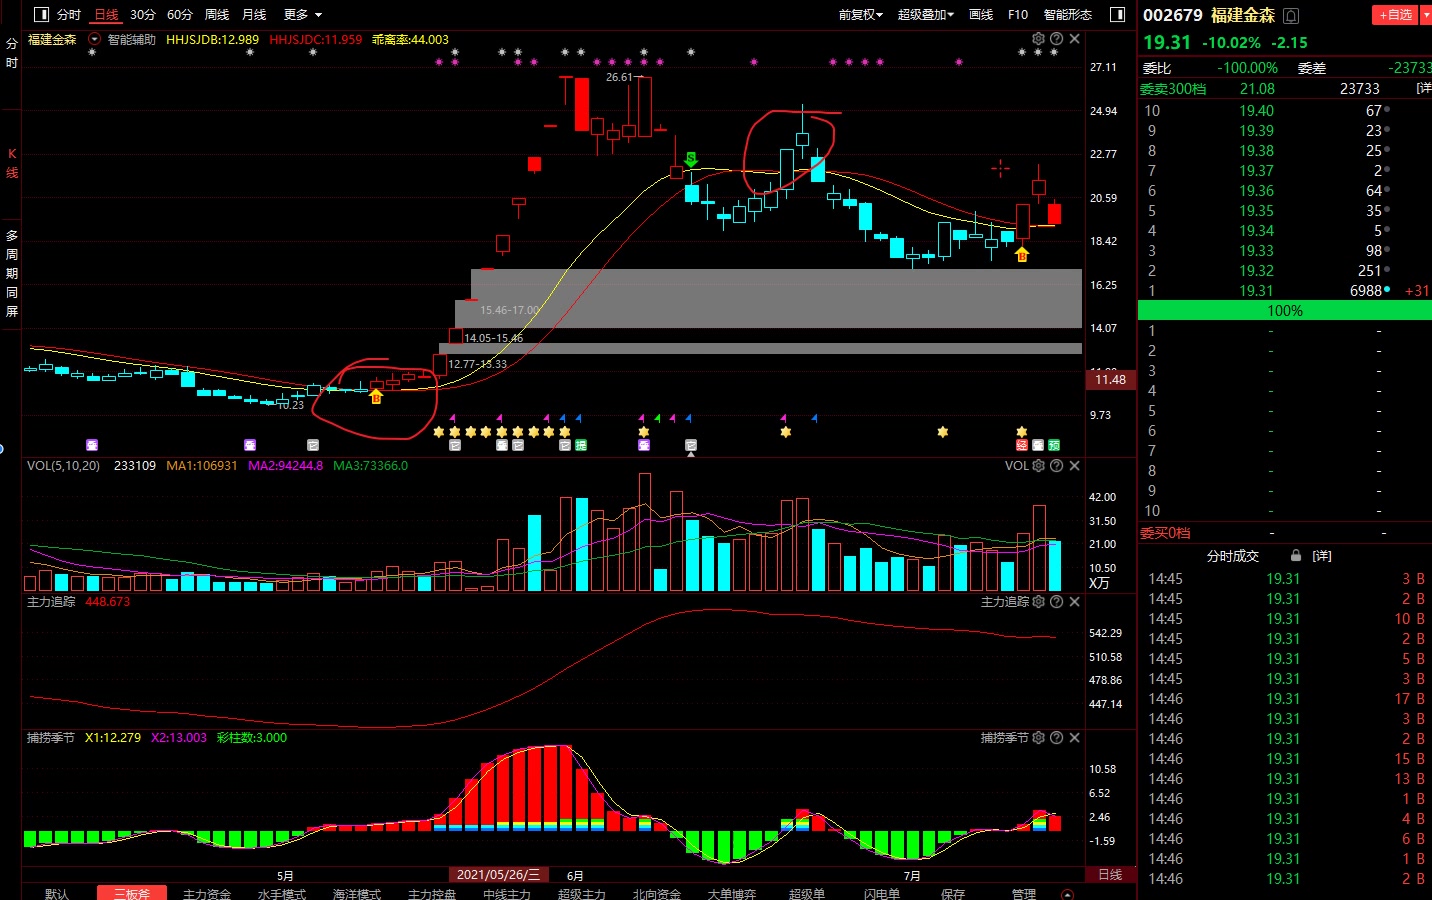Toggle the left sidebar panel icon
The width and height of the screenshot is (1432, 900).
pos(41,15)
